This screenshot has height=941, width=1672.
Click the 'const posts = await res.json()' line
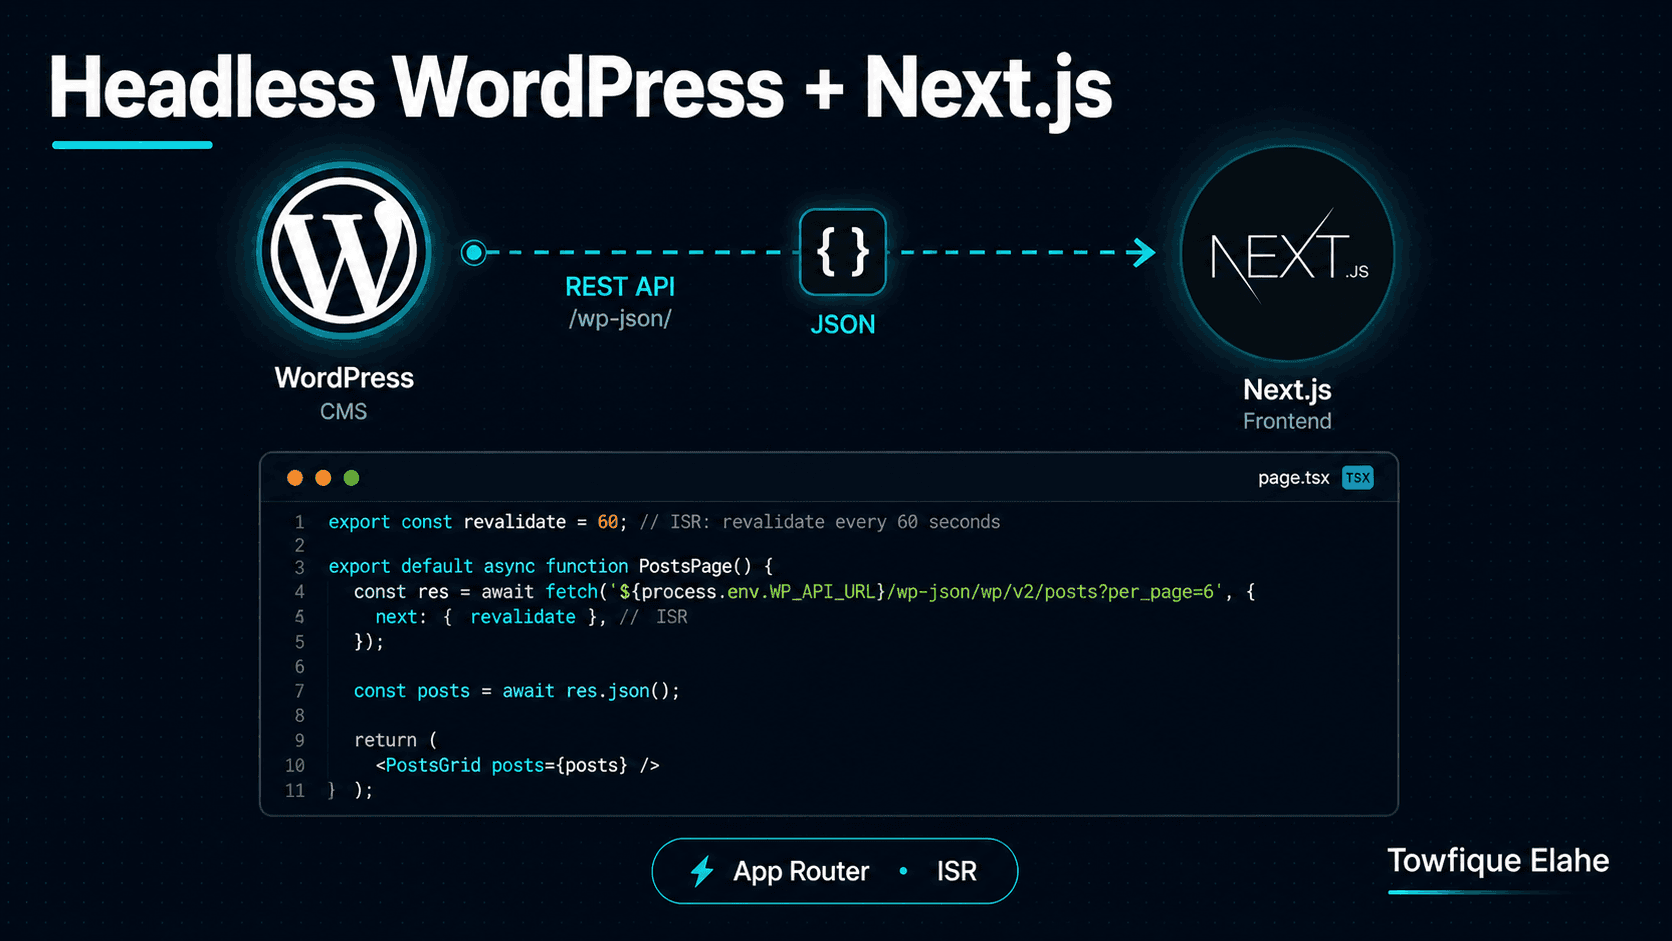click(x=516, y=691)
